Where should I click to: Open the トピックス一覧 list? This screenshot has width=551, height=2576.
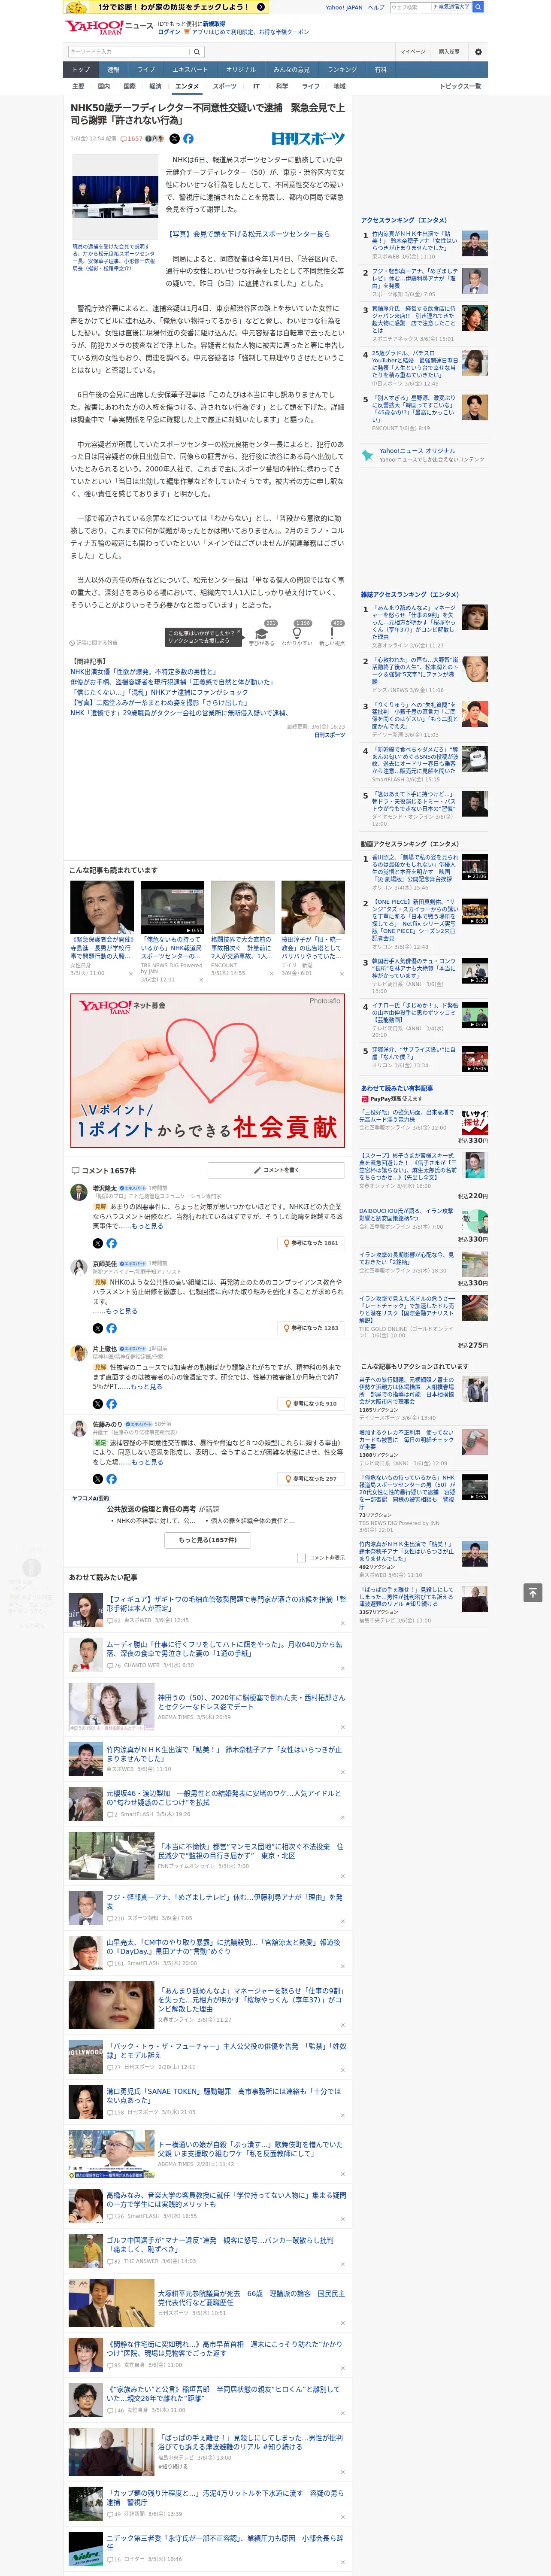pos(460,86)
